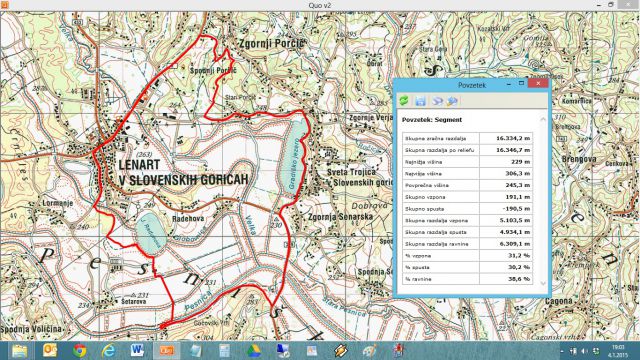The width and height of the screenshot is (640, 360).
Task: Click the clock in the system tray
Action: [619, 351]
